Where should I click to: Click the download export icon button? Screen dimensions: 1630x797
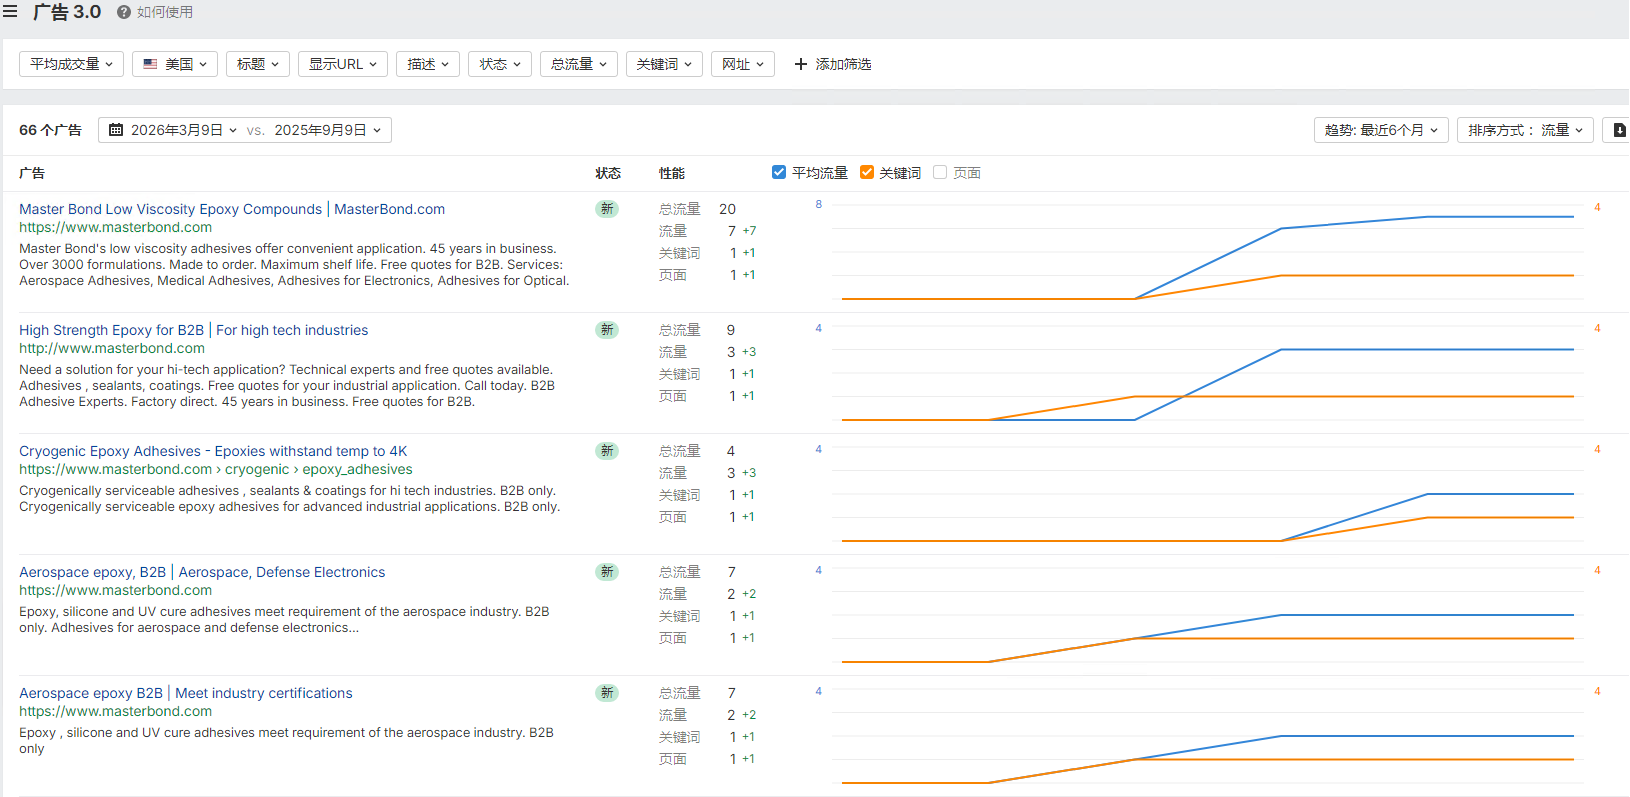point(1619,130)
